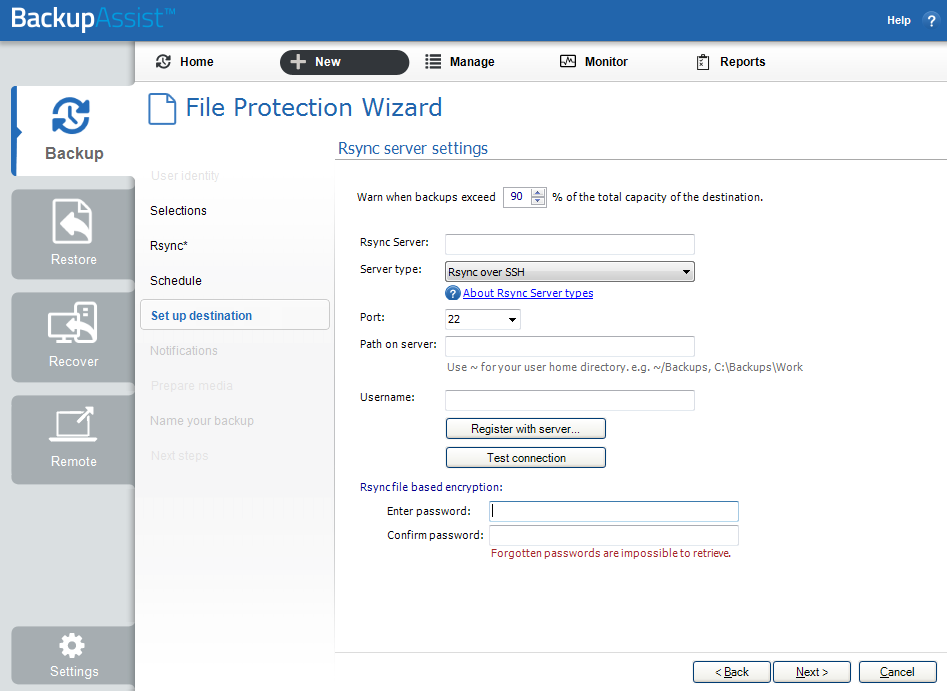Click the New plus icon

[298, 62]
